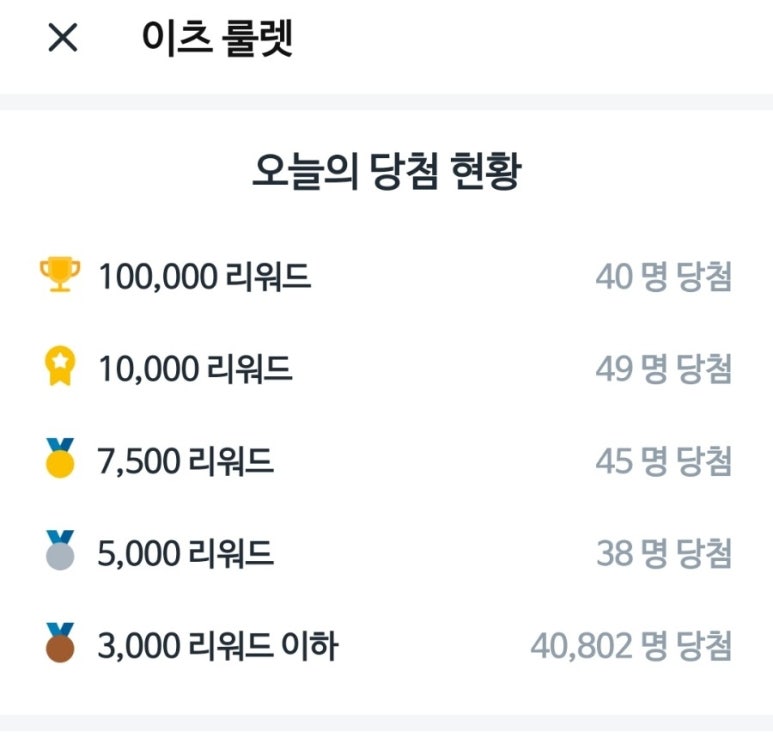
Task: Select the 3,000 리워드 이하 label
Action: tap(218, 646)
